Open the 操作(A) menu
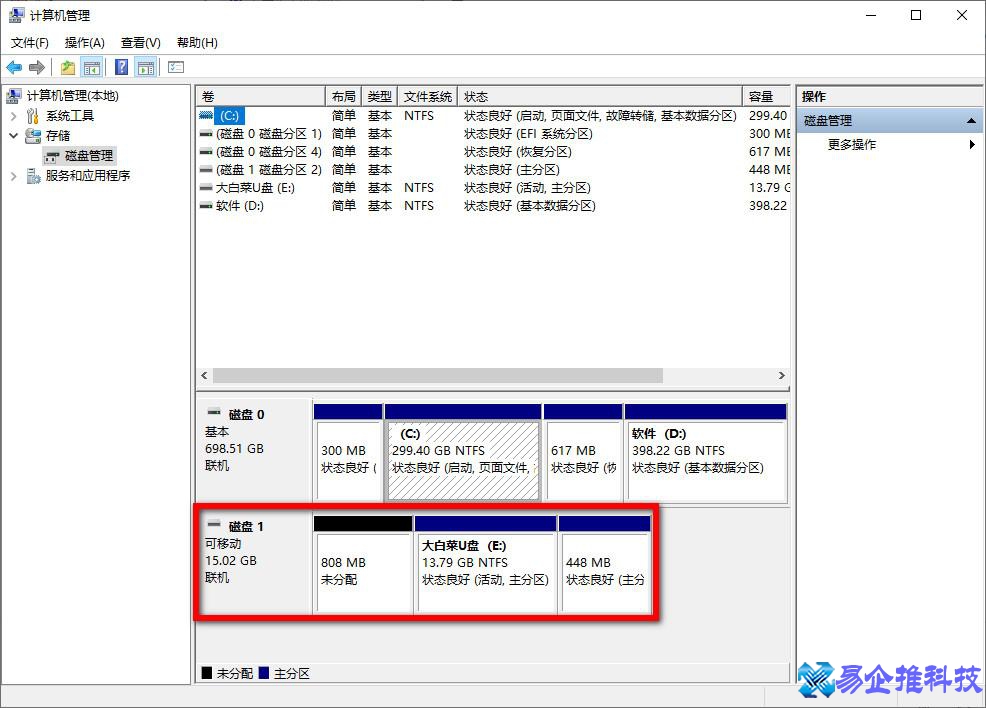 [84, 43]
